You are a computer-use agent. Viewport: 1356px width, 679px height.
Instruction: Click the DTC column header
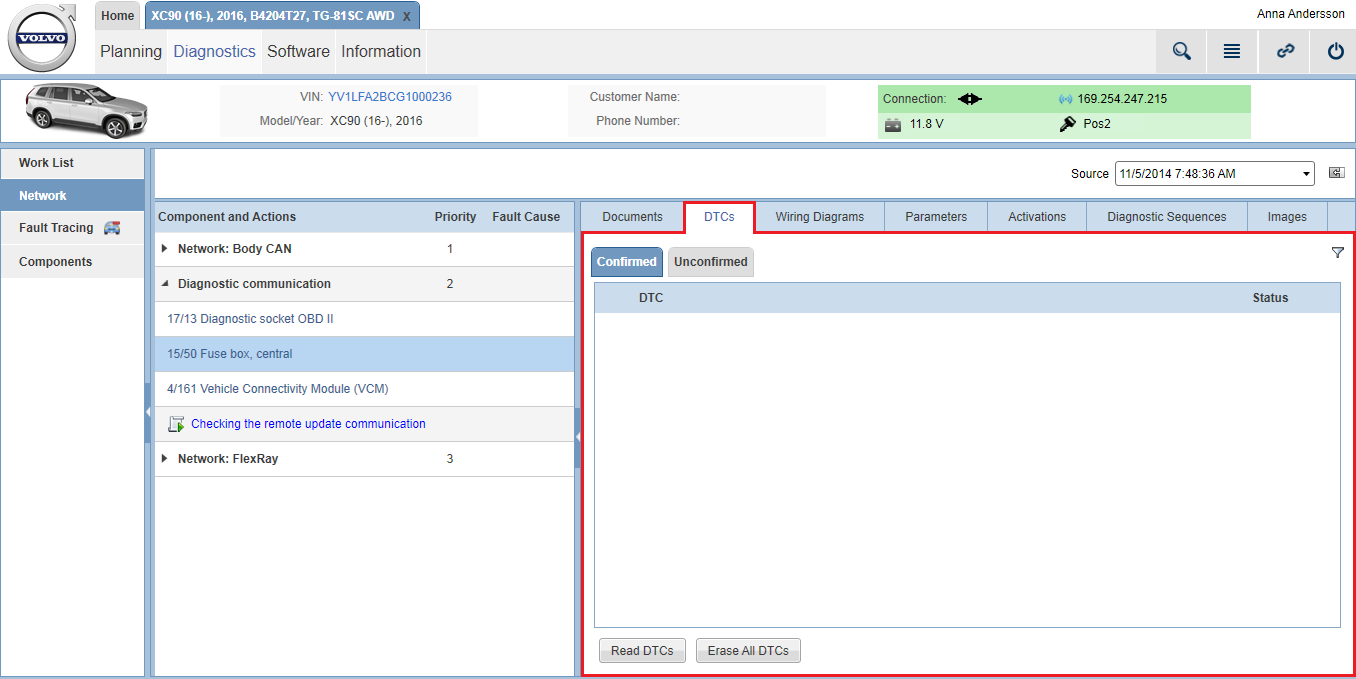click(x=651, y=298)
